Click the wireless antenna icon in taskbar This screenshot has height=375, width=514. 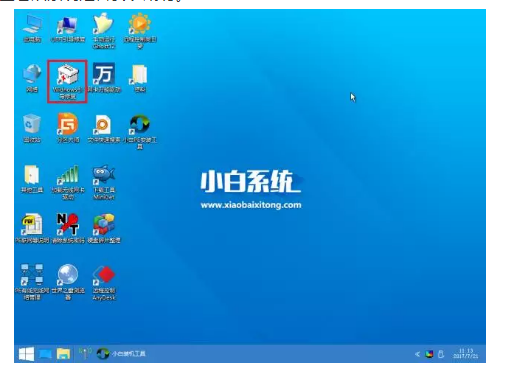click(85, 353)
